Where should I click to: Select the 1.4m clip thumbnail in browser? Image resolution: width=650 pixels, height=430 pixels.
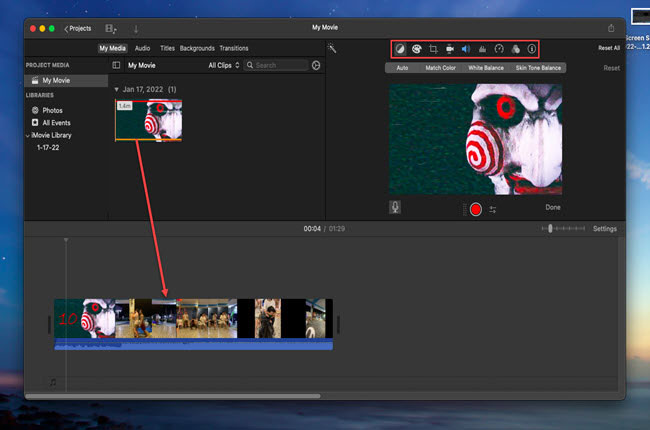click(148, 120)
